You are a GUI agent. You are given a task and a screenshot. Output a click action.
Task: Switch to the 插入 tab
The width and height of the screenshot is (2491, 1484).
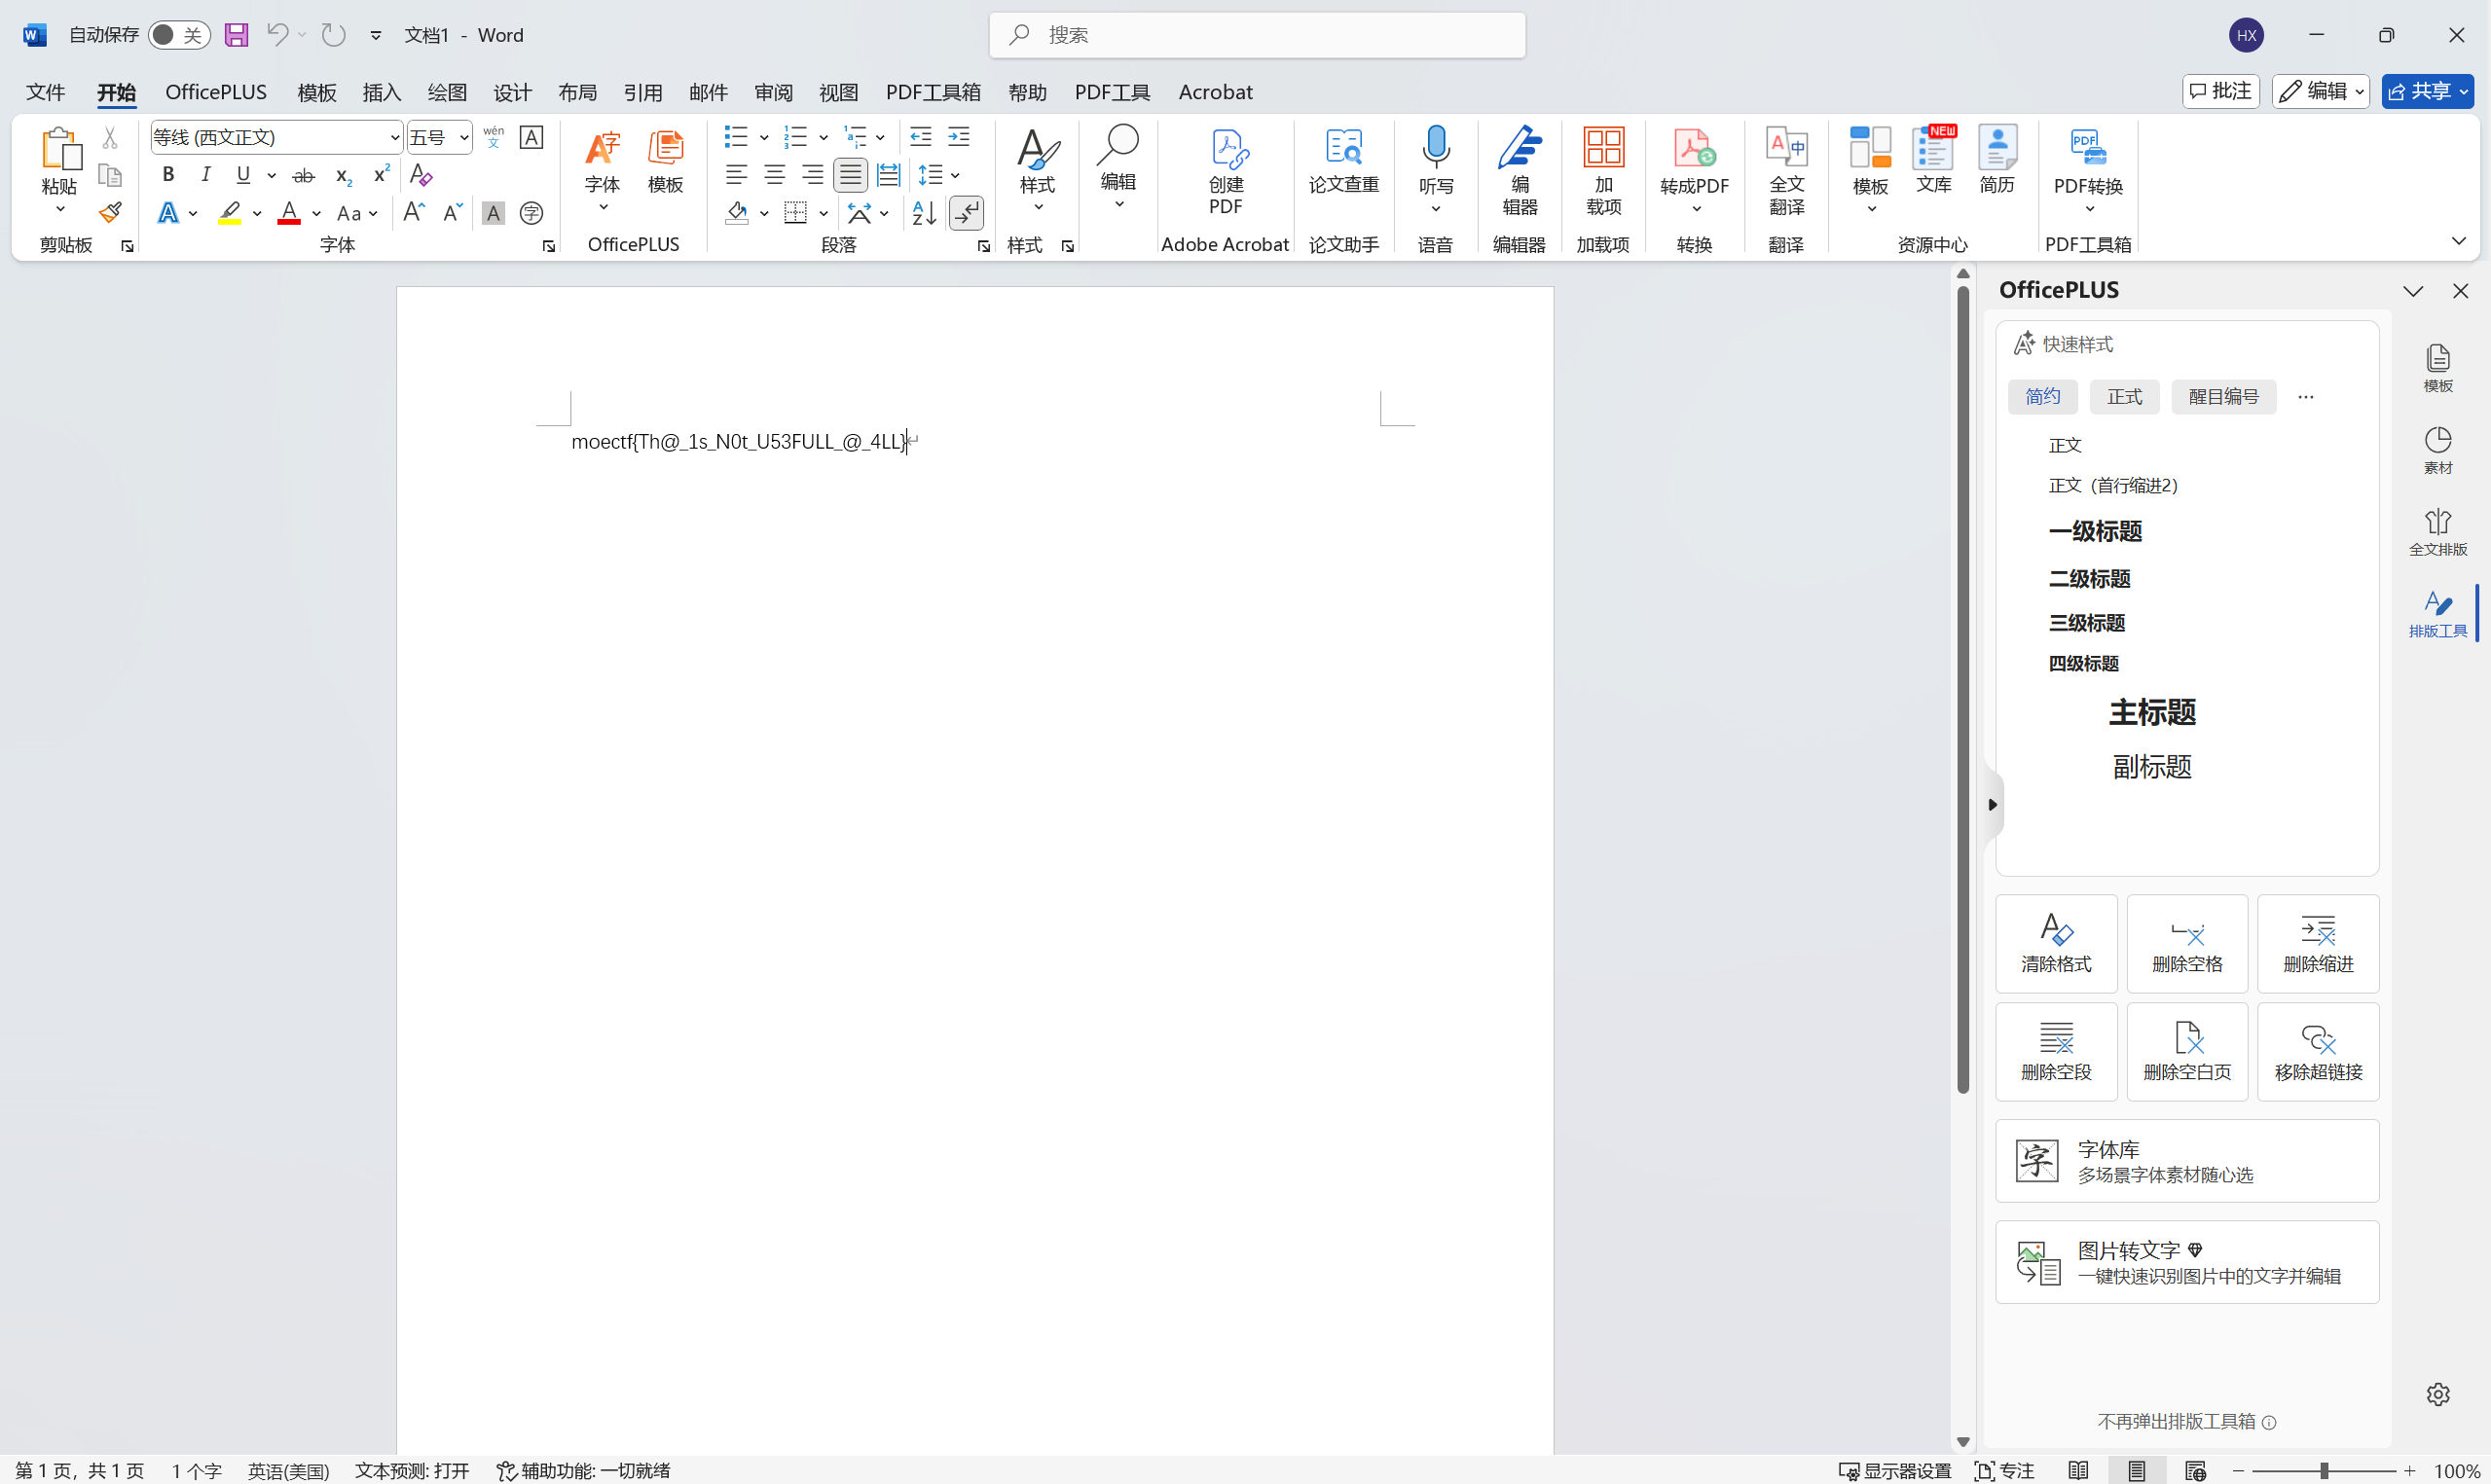pos(382,92)
